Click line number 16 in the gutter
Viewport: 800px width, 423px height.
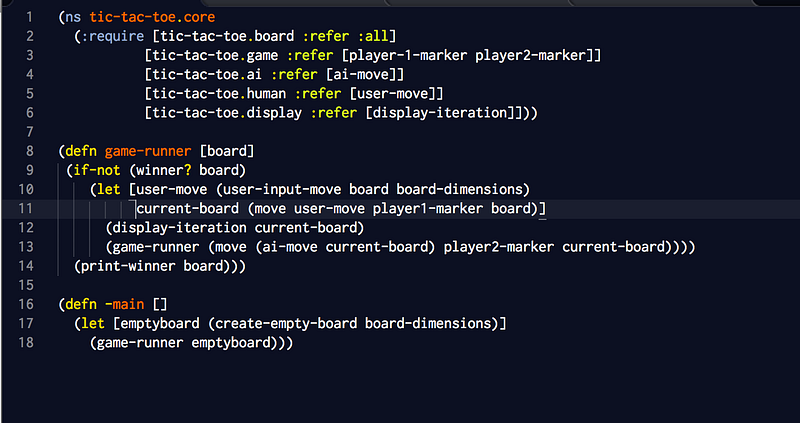[x=25, y=305]
